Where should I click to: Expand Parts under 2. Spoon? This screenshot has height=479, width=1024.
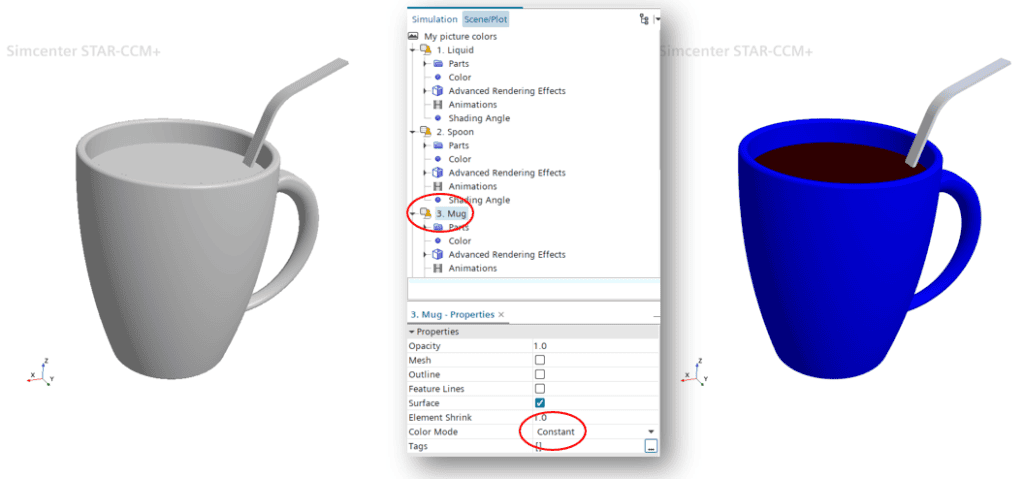click(425, 146)
